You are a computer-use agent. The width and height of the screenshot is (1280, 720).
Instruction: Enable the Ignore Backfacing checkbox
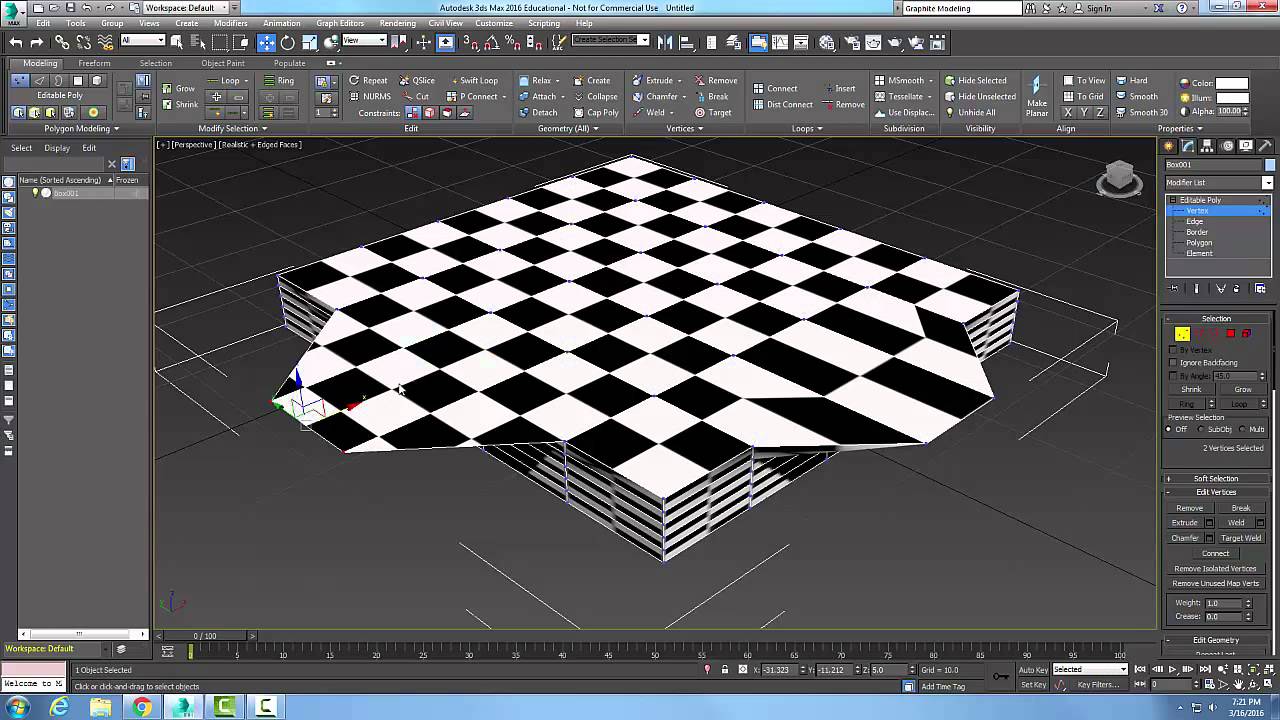click(1174, 363)
